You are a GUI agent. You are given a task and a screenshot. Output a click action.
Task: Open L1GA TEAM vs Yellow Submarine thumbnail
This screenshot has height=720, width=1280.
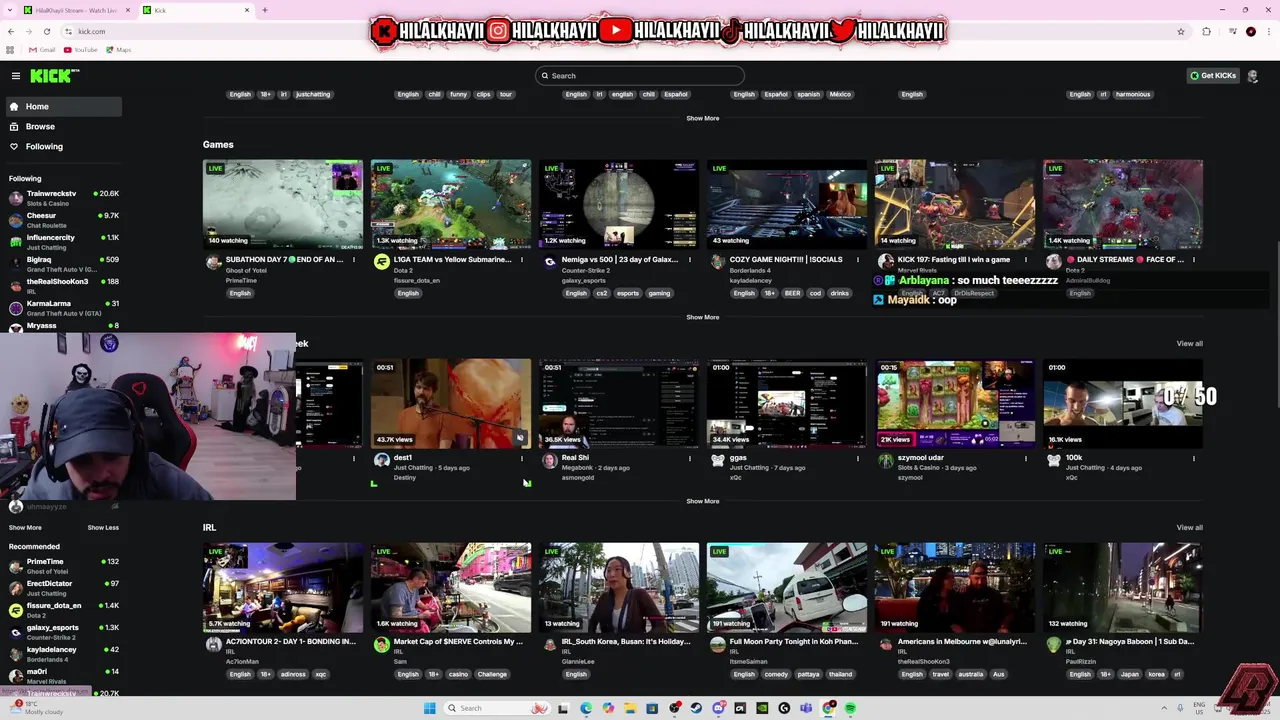451,204
